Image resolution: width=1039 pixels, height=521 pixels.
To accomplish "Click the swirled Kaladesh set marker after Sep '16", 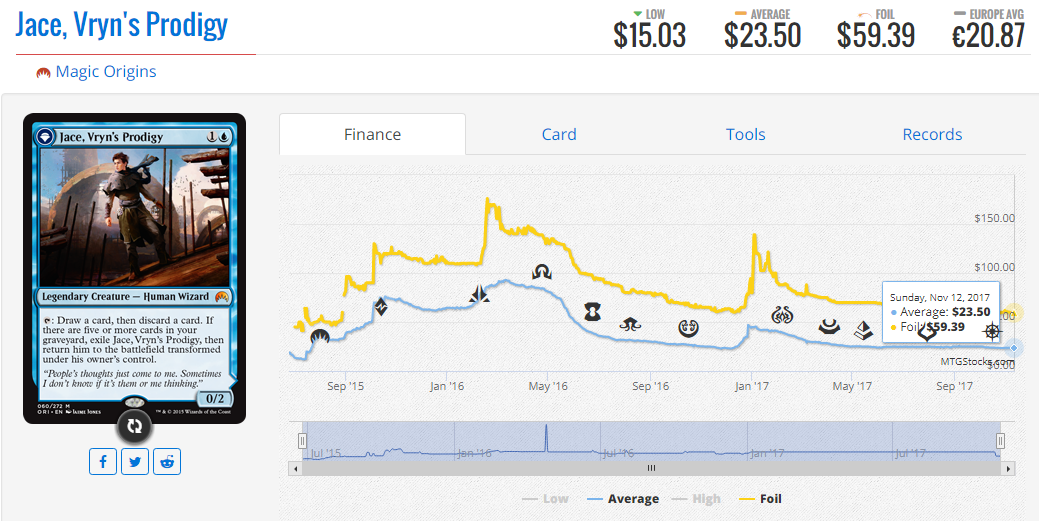I will coord(689,327).
